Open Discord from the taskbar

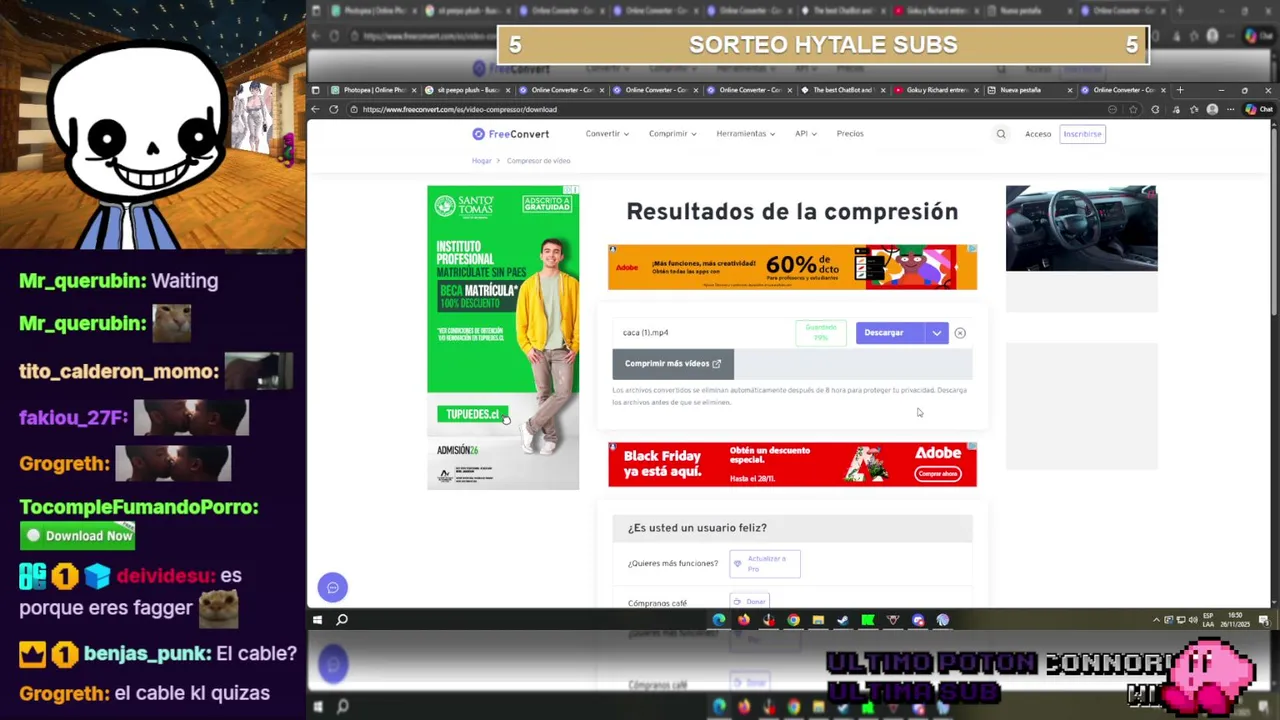(918, 620)
